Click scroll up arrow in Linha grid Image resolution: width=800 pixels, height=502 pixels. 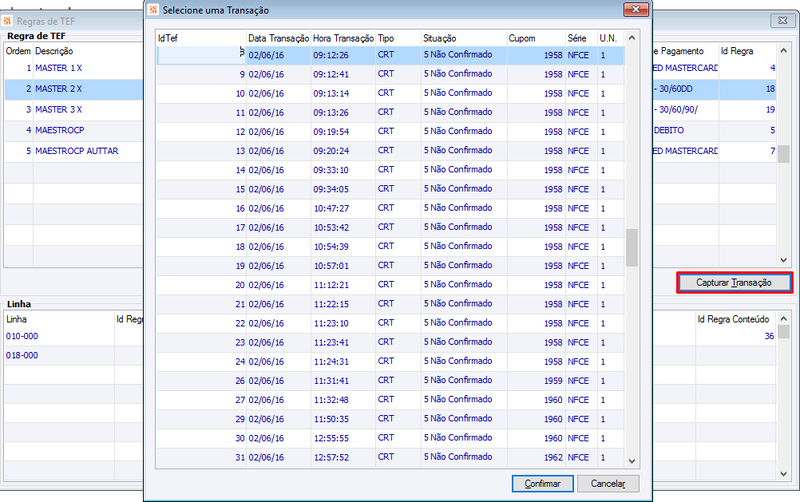pyautogui.click(x=783, y=319)
